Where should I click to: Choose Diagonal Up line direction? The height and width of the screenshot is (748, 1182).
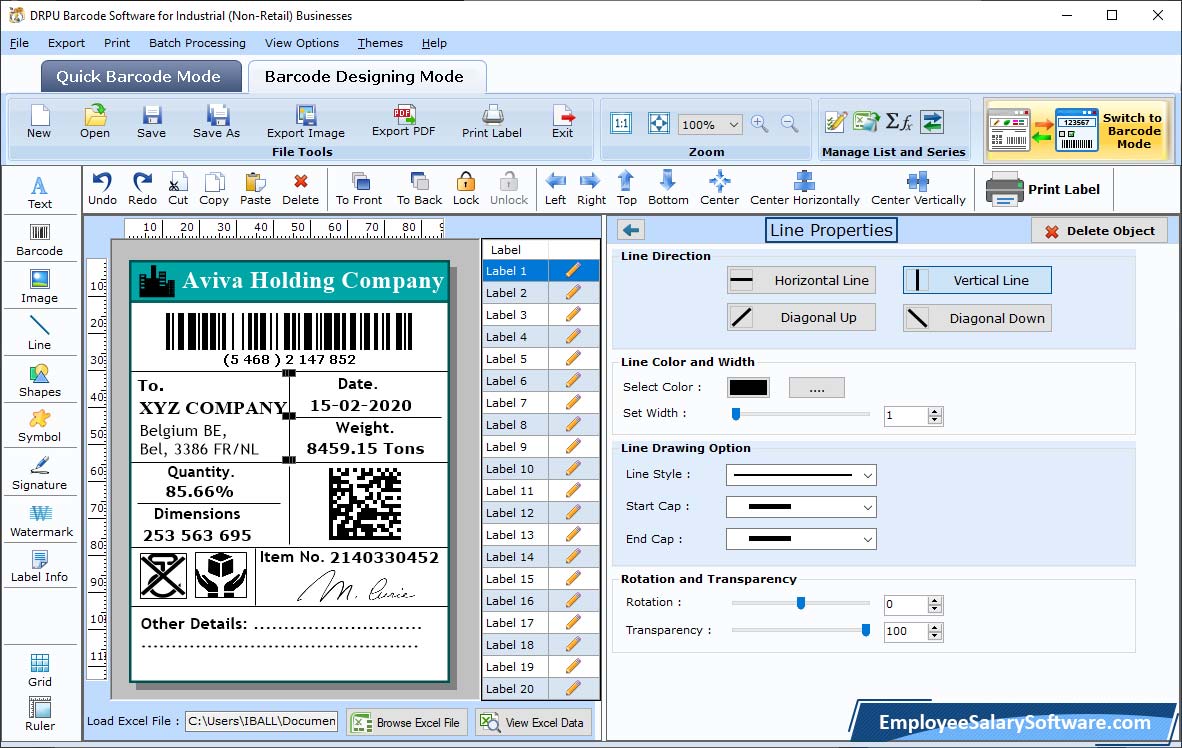801,317
